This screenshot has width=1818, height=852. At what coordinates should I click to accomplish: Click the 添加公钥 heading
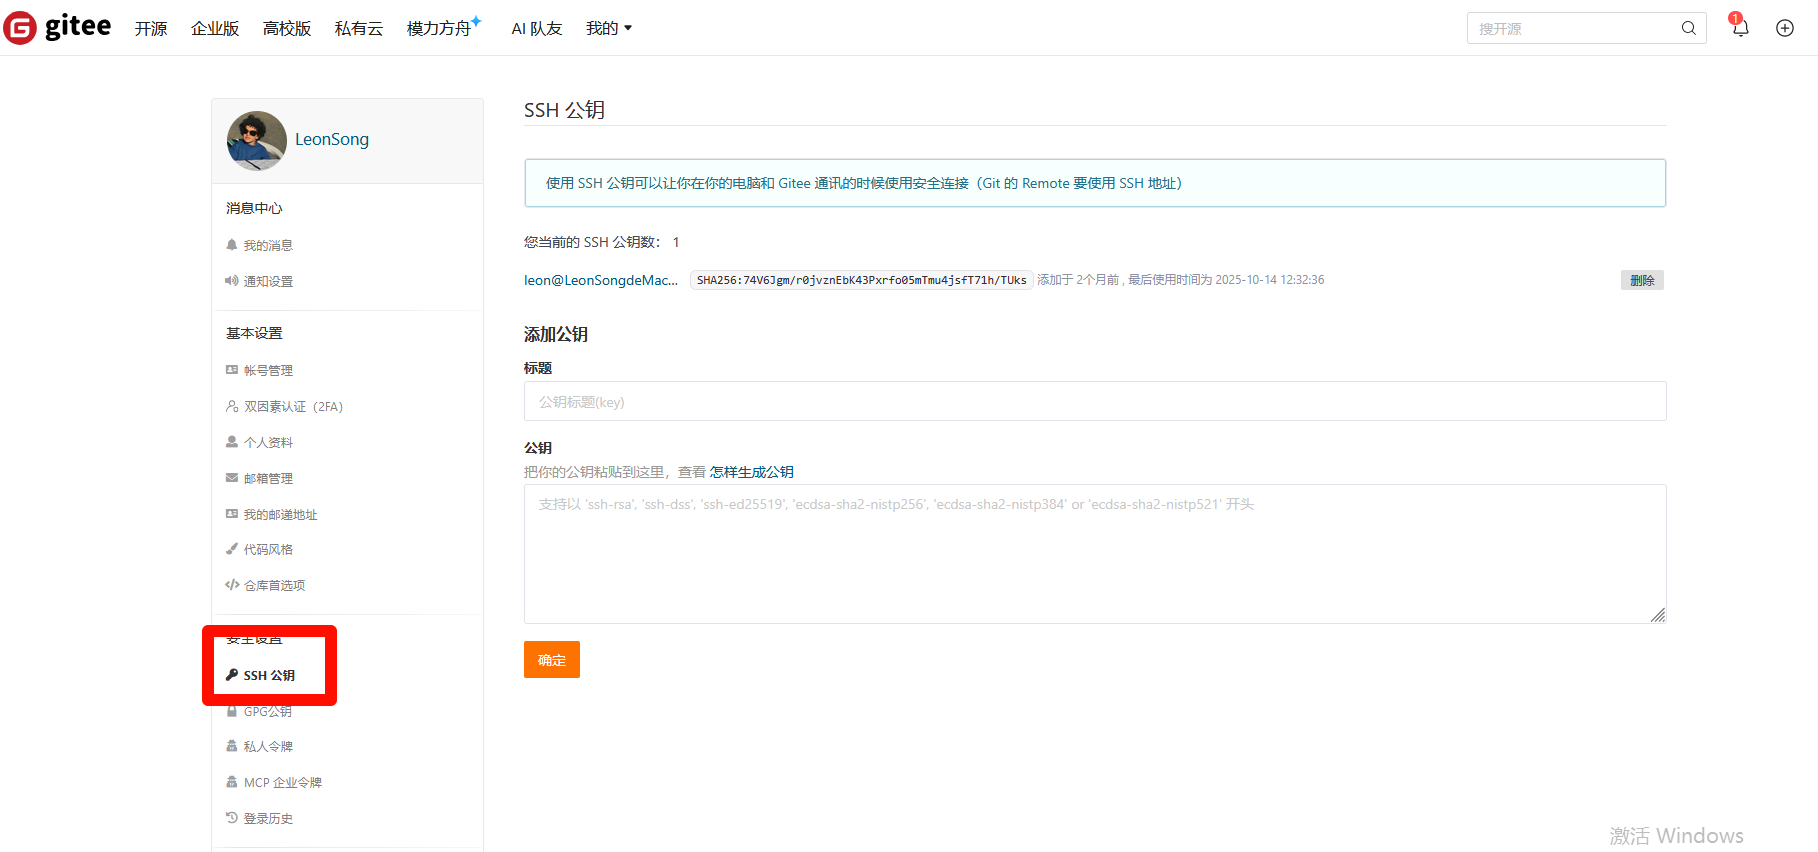click(556, 334)
